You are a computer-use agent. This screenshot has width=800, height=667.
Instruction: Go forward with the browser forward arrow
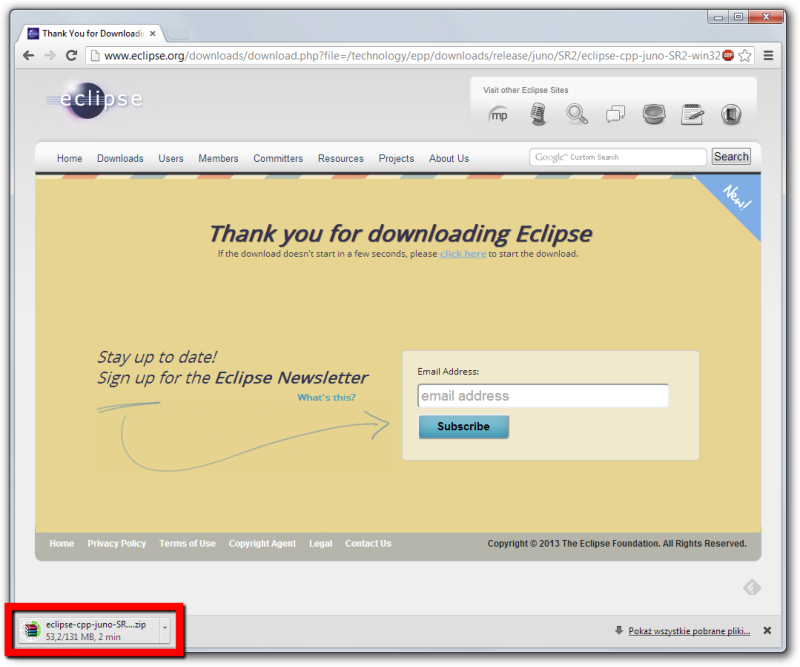[x=50, y=55]
